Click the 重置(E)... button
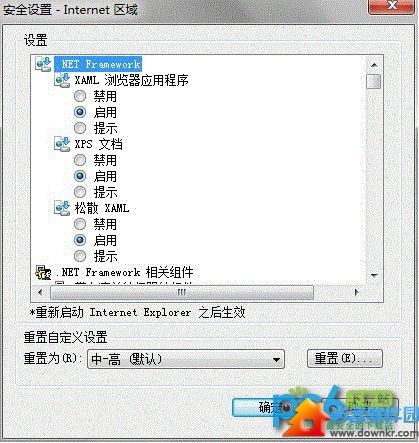The height and width of the screenshot is (443, 419). [344, 358]
